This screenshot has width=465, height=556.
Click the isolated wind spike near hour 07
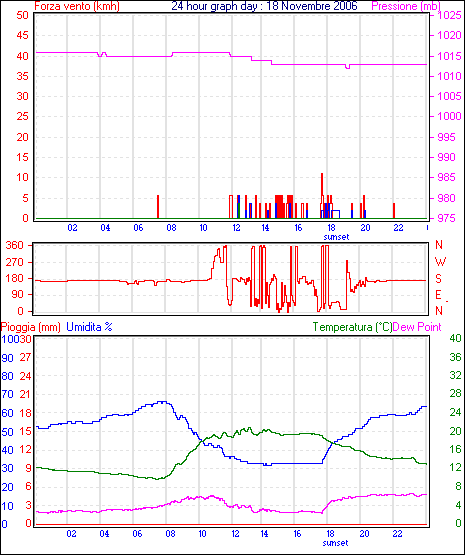pos(158,207)
